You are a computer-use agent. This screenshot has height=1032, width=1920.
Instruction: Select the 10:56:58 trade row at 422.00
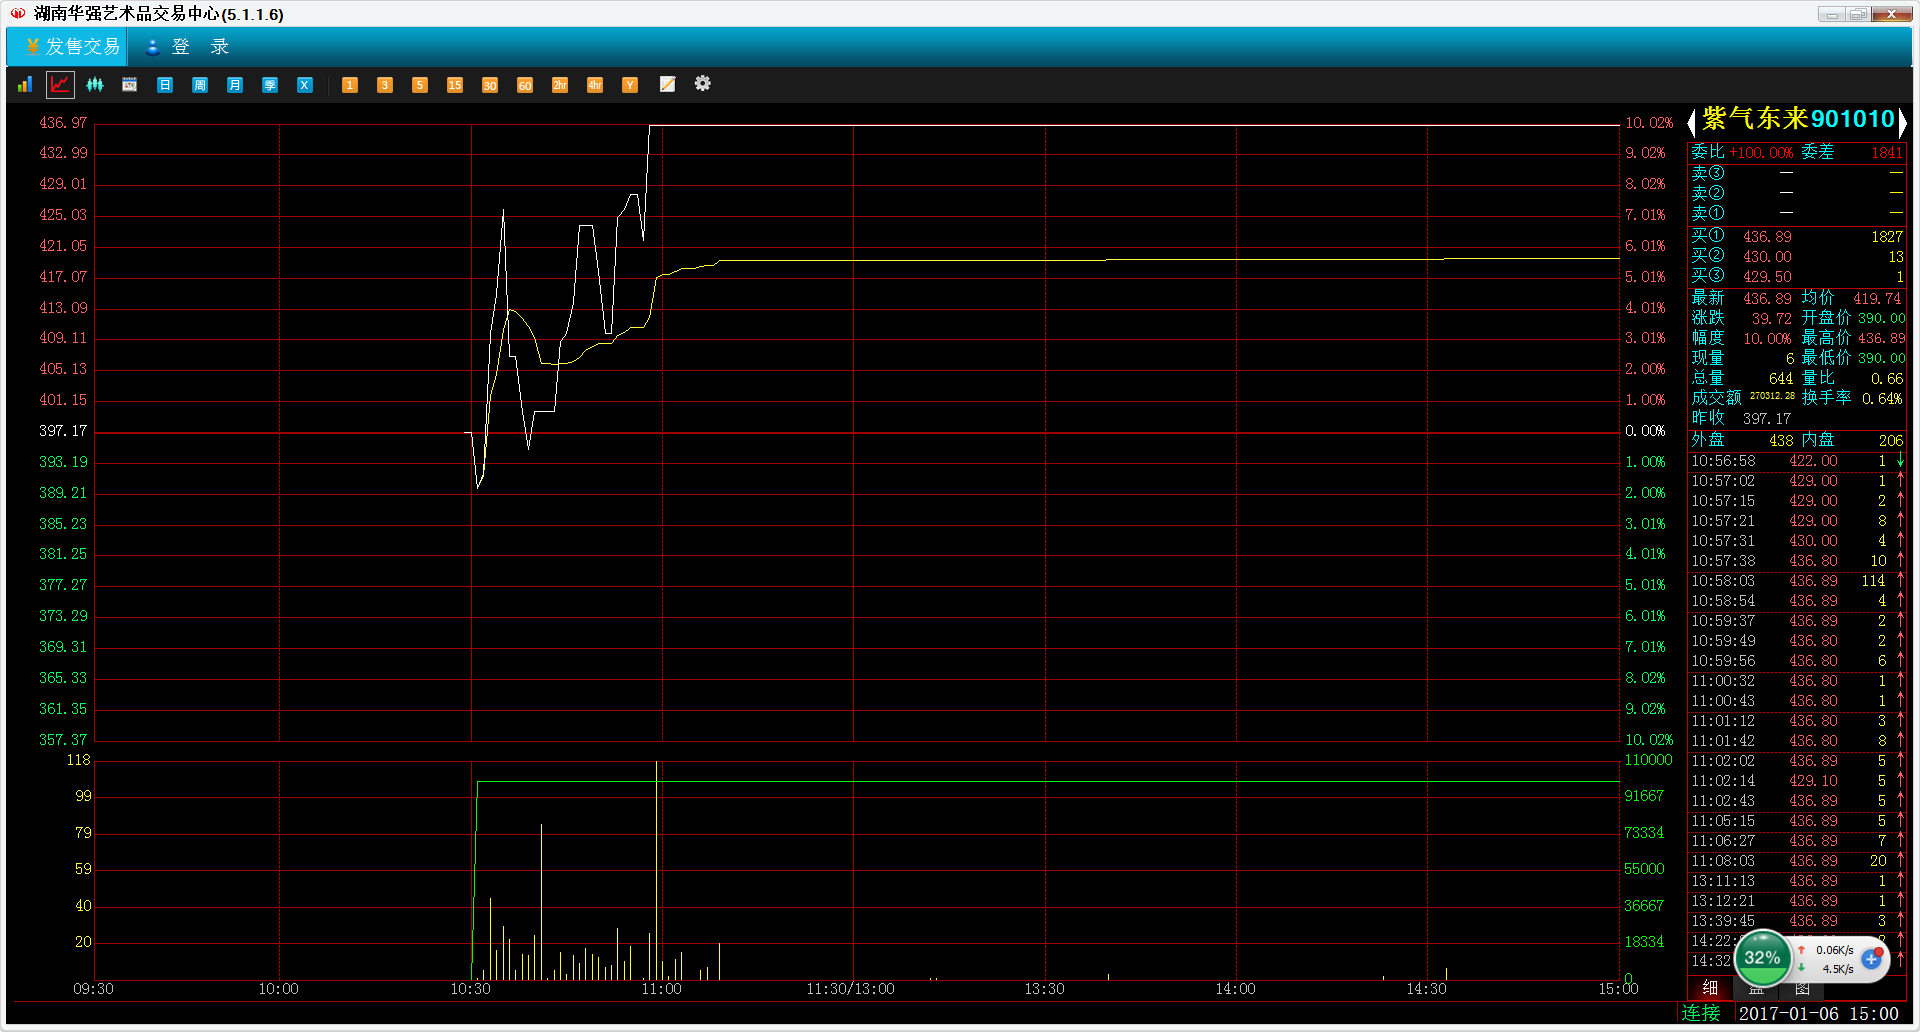pyautogui.click(x=1797, y=461)
